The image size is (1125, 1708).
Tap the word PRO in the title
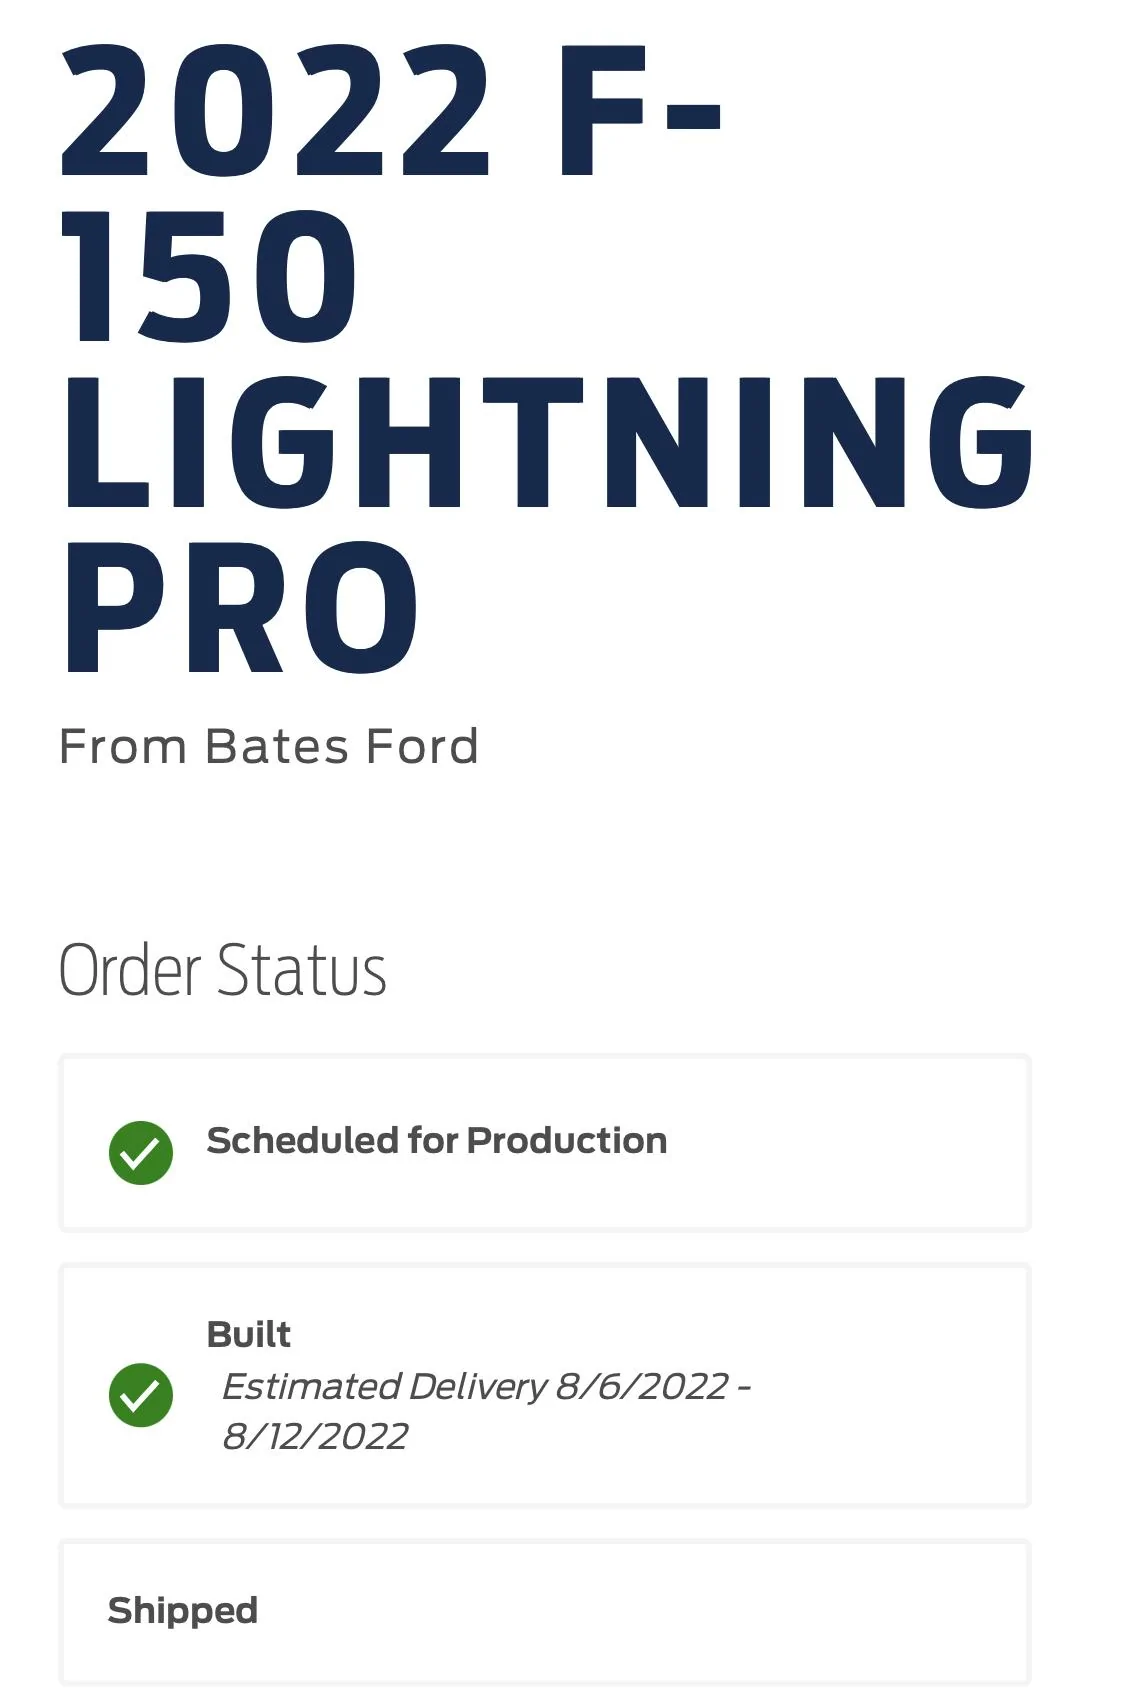[x=240, y=607]
